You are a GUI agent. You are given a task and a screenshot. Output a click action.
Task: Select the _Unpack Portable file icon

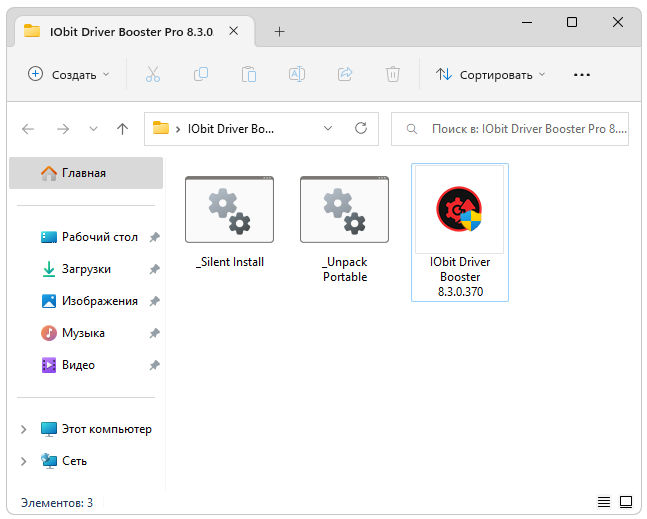pos(345,210)
